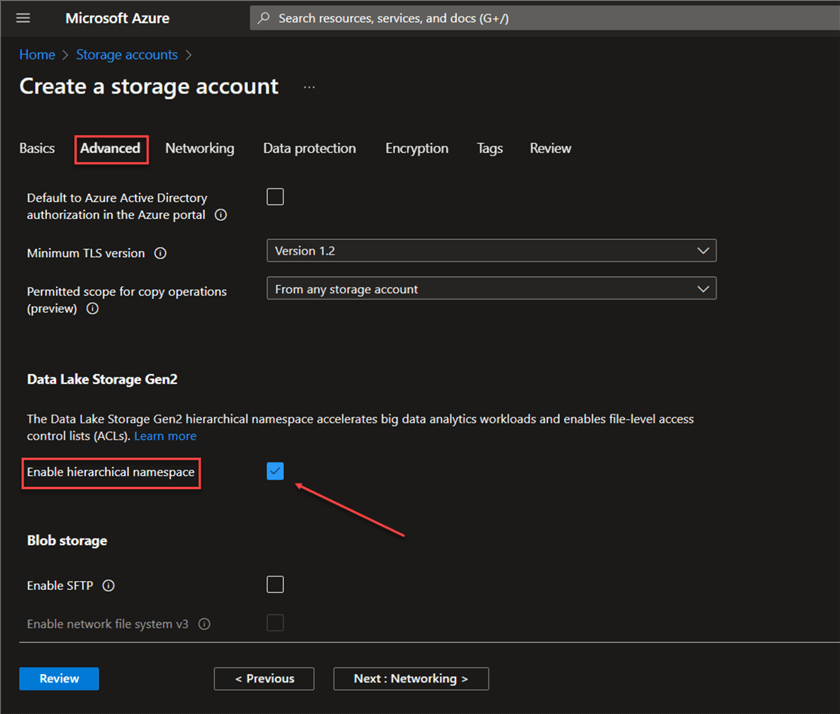Show info for Permitted scope for copy operations

[x=92, y=309]
